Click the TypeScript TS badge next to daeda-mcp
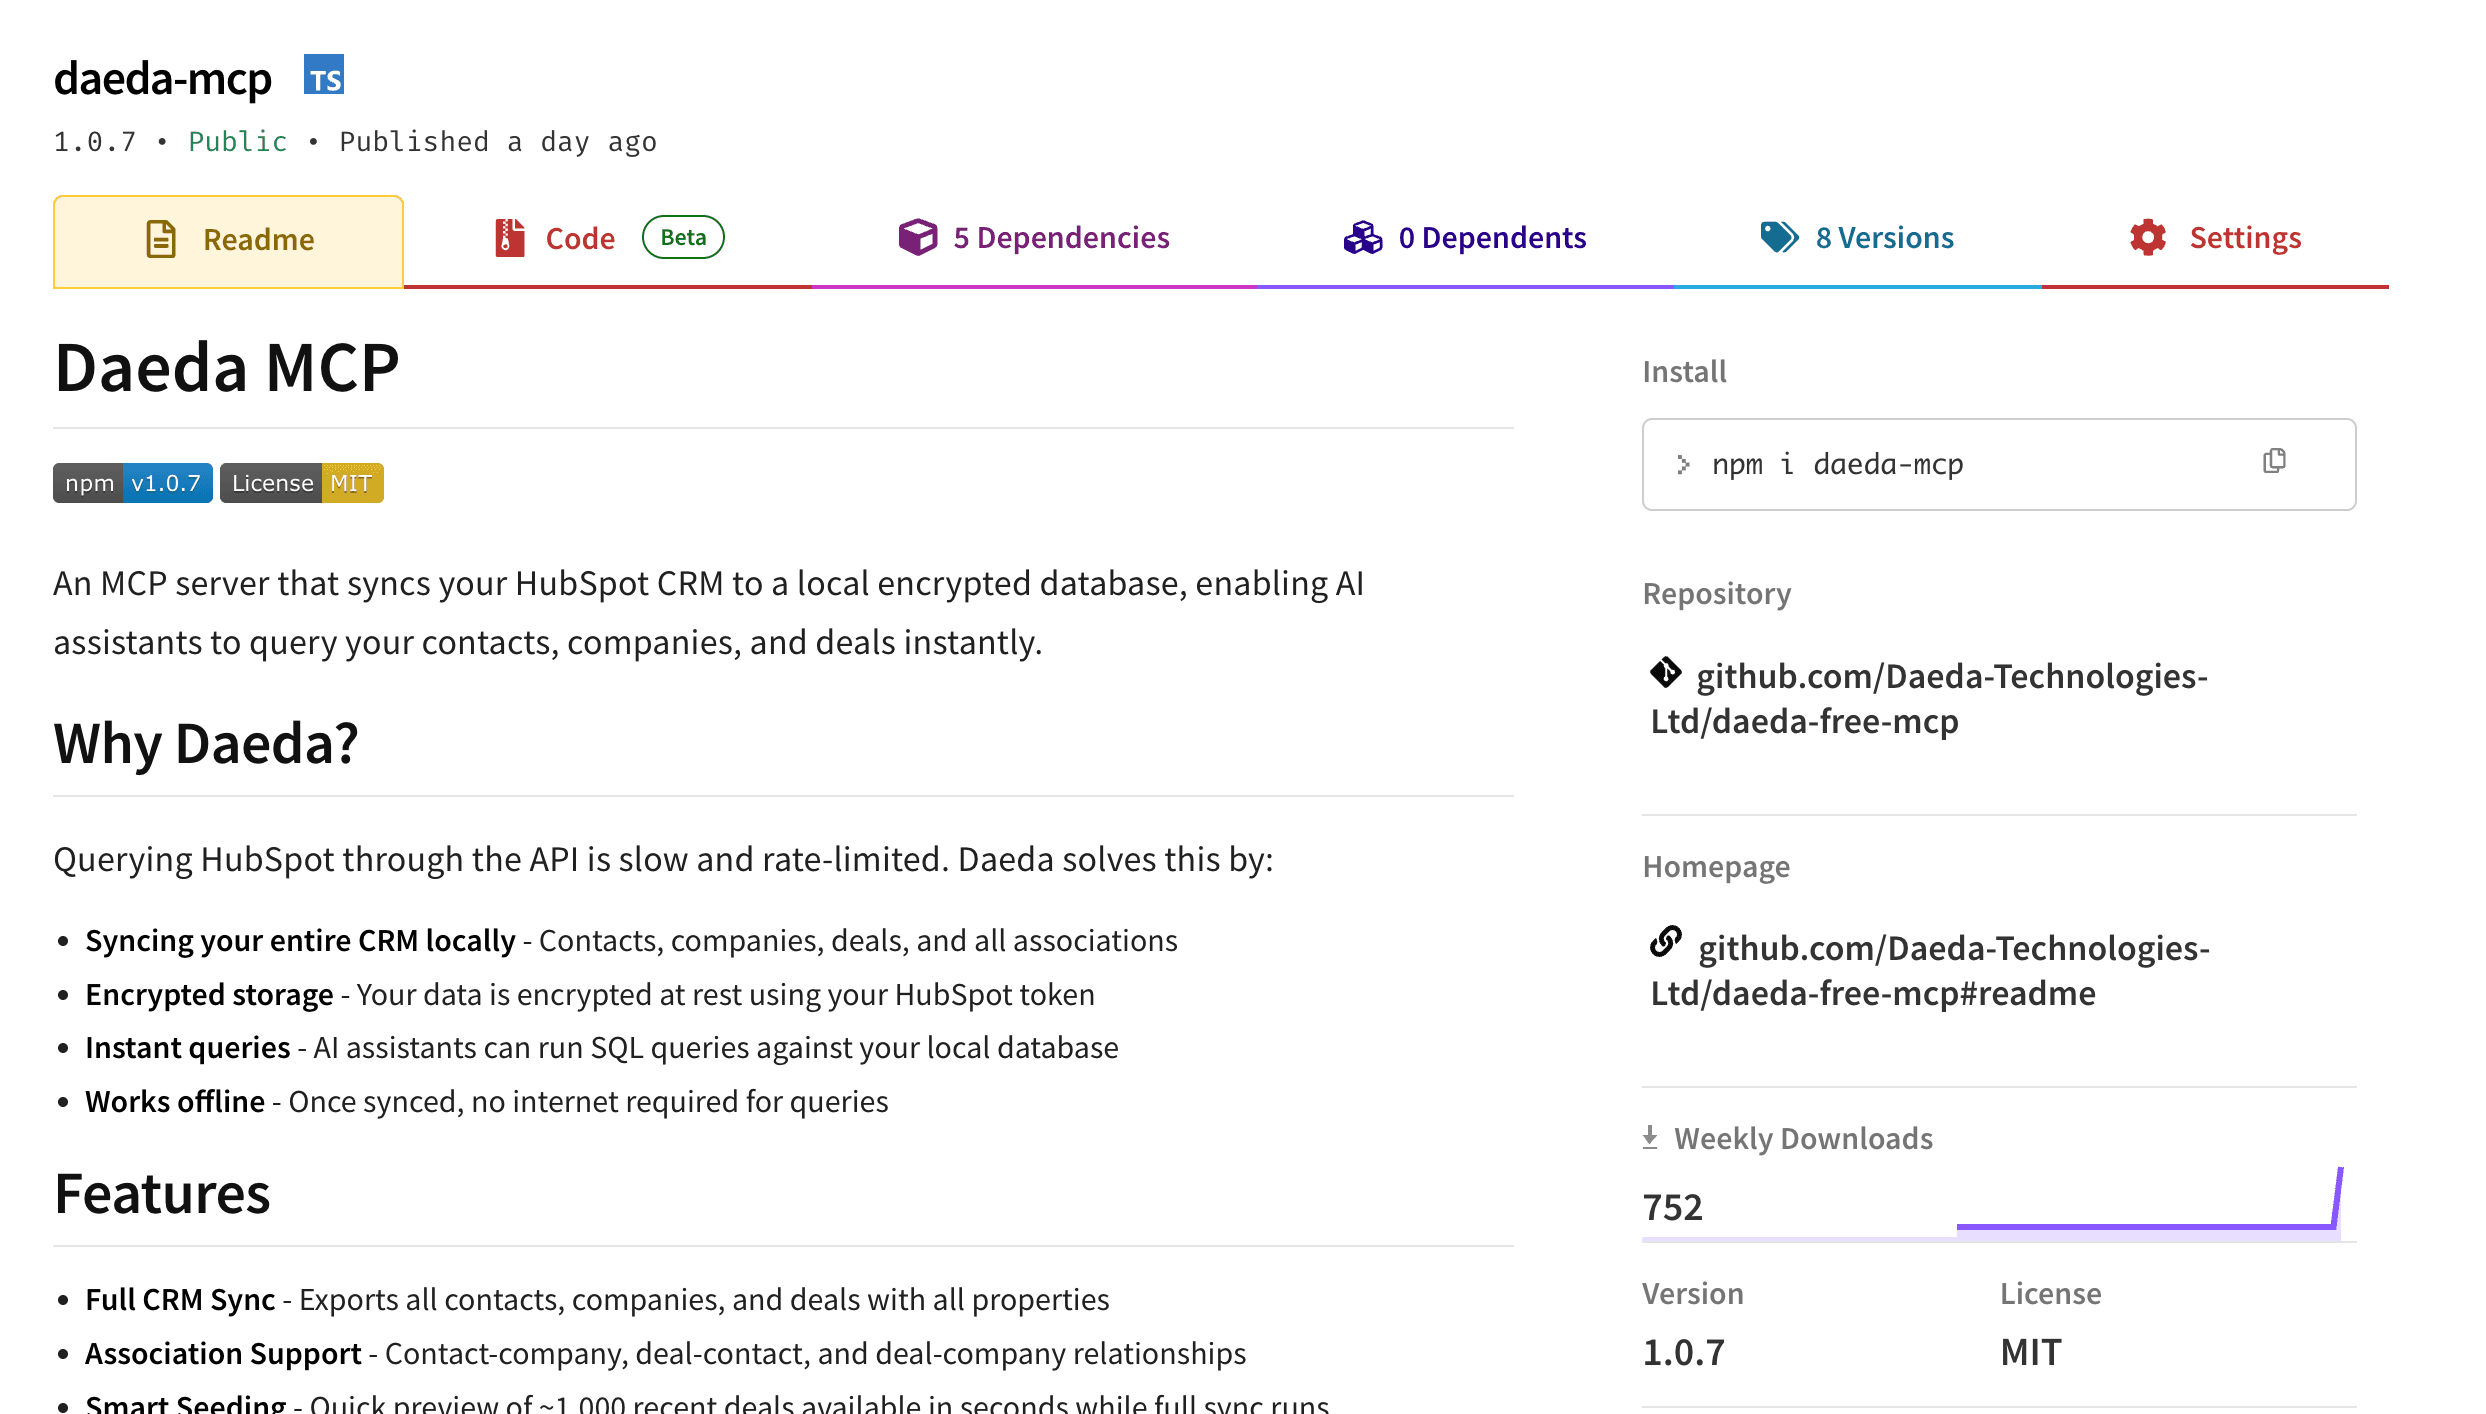 tap(323, 74)
